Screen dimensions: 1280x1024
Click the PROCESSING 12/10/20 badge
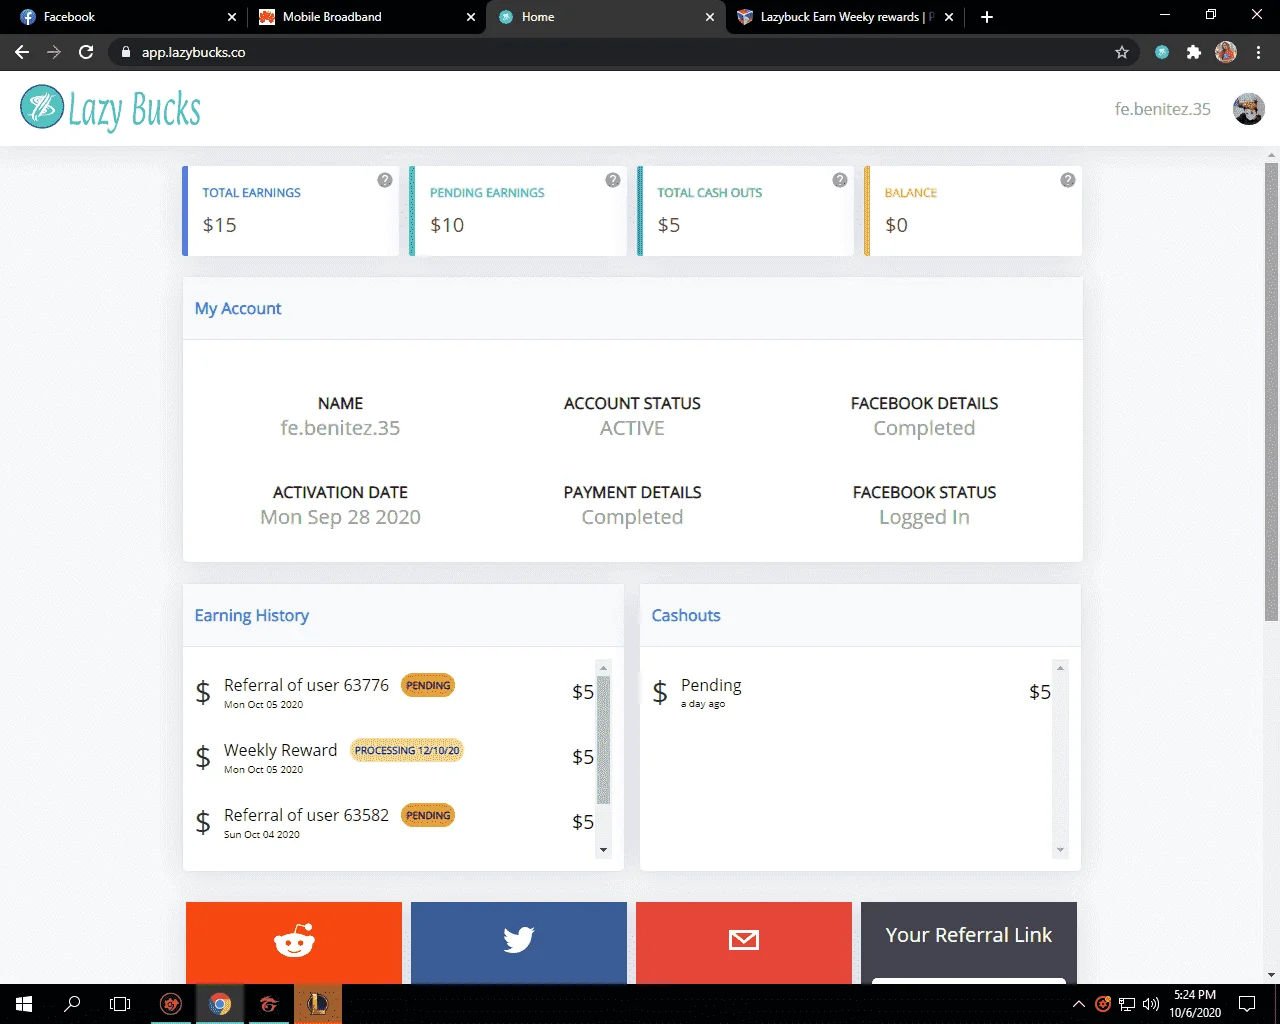407,751
